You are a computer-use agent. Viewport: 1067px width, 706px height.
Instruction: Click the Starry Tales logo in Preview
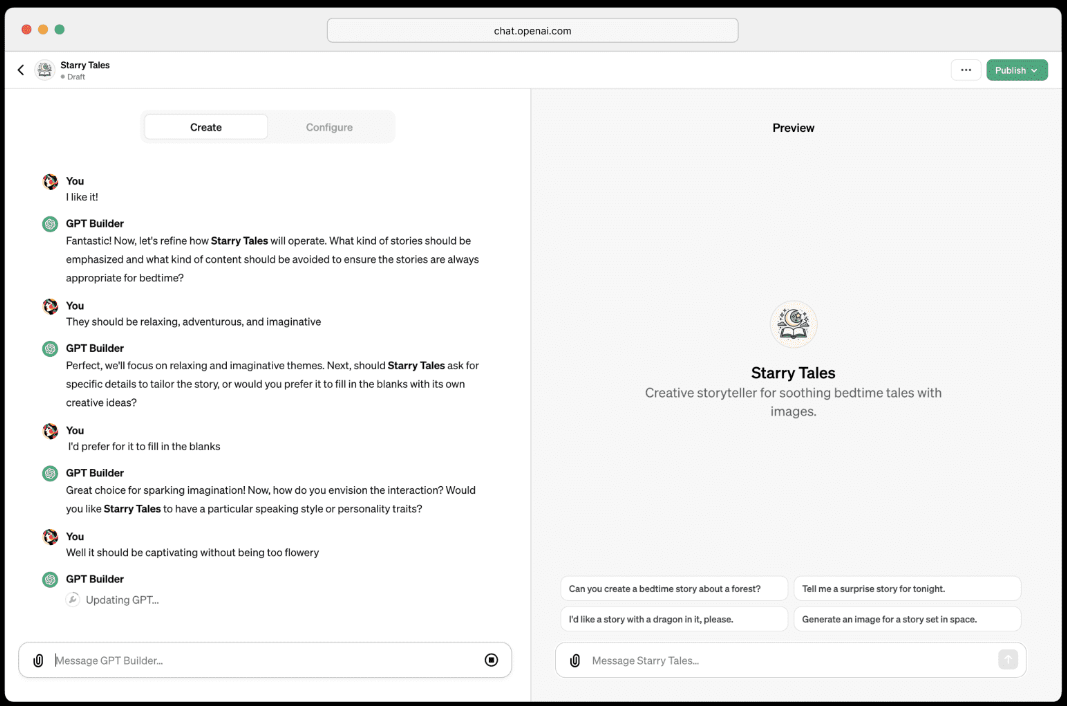pos(793,324)
